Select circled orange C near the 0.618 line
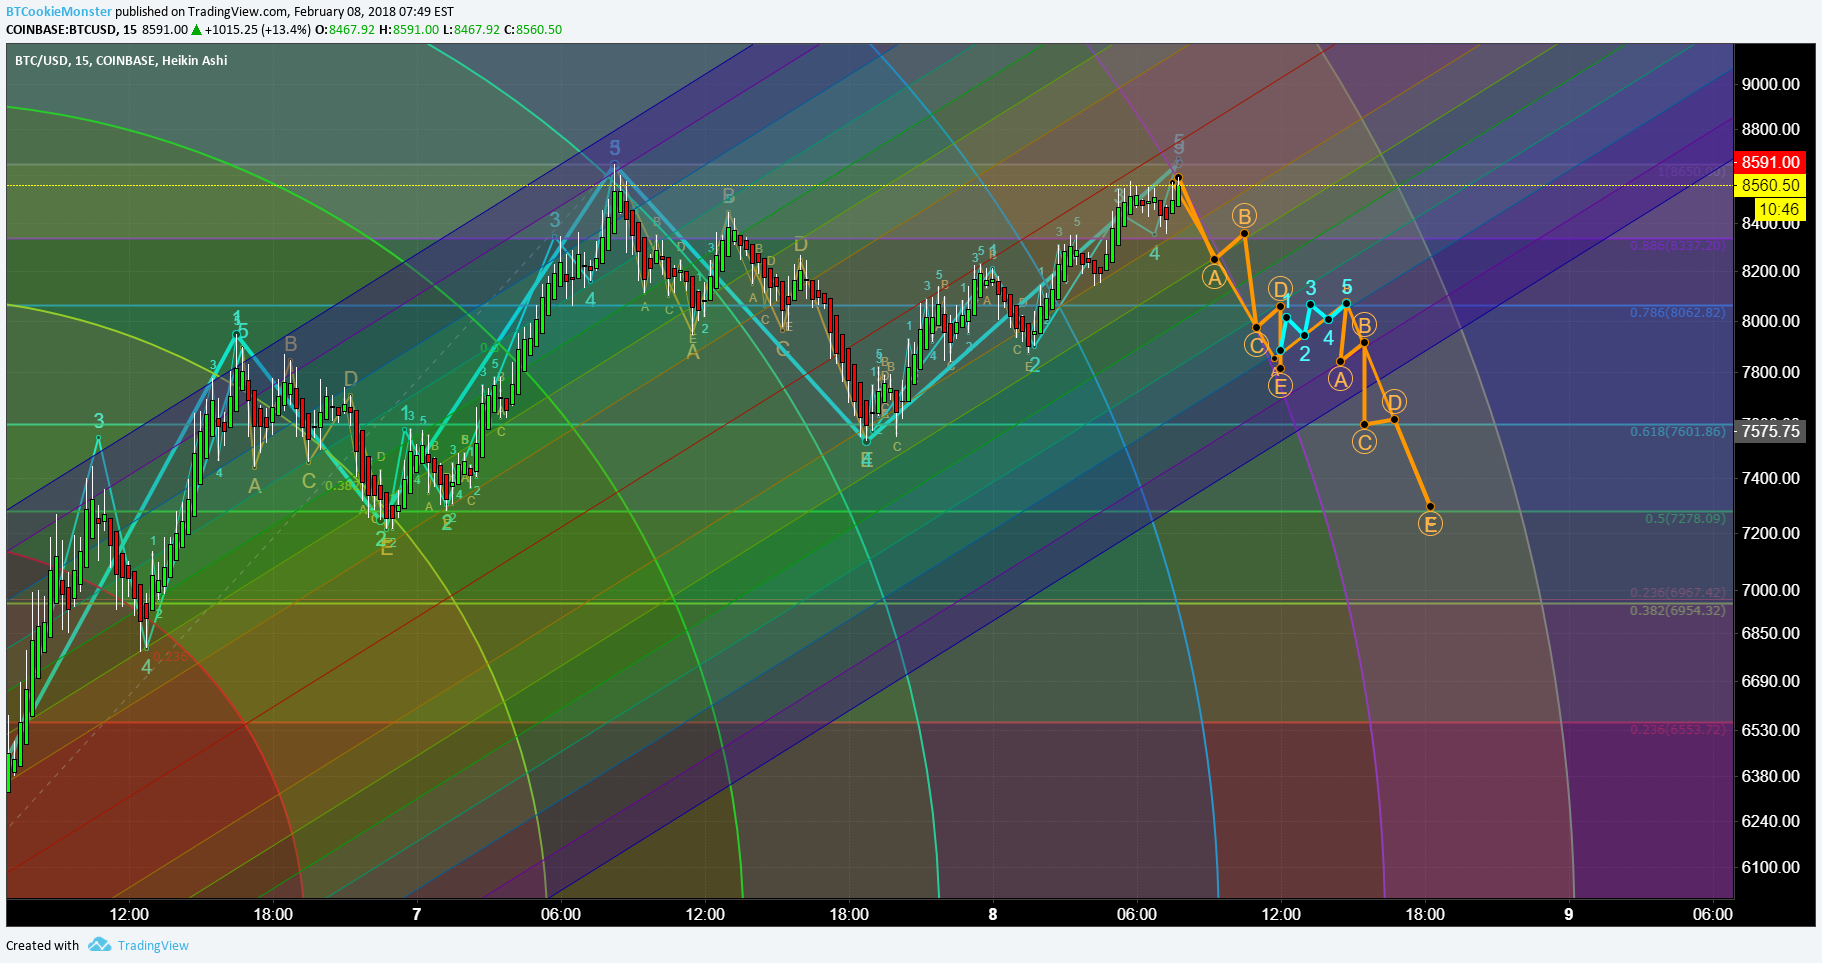Image resolution: width=1822 pixels, height=963 pixels. tap(1365, 442)
